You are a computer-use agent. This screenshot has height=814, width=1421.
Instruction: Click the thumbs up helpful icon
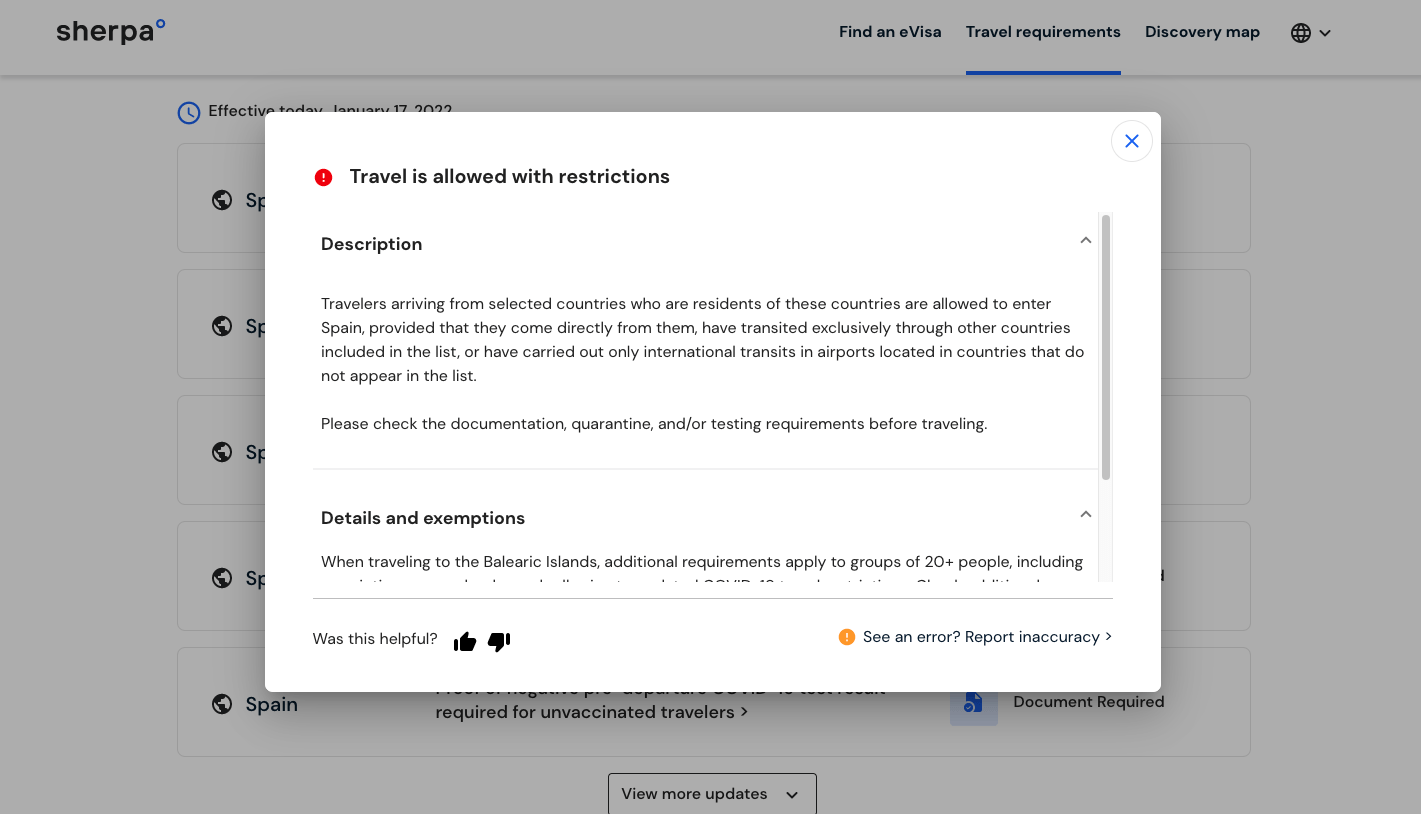pos(465,642)
